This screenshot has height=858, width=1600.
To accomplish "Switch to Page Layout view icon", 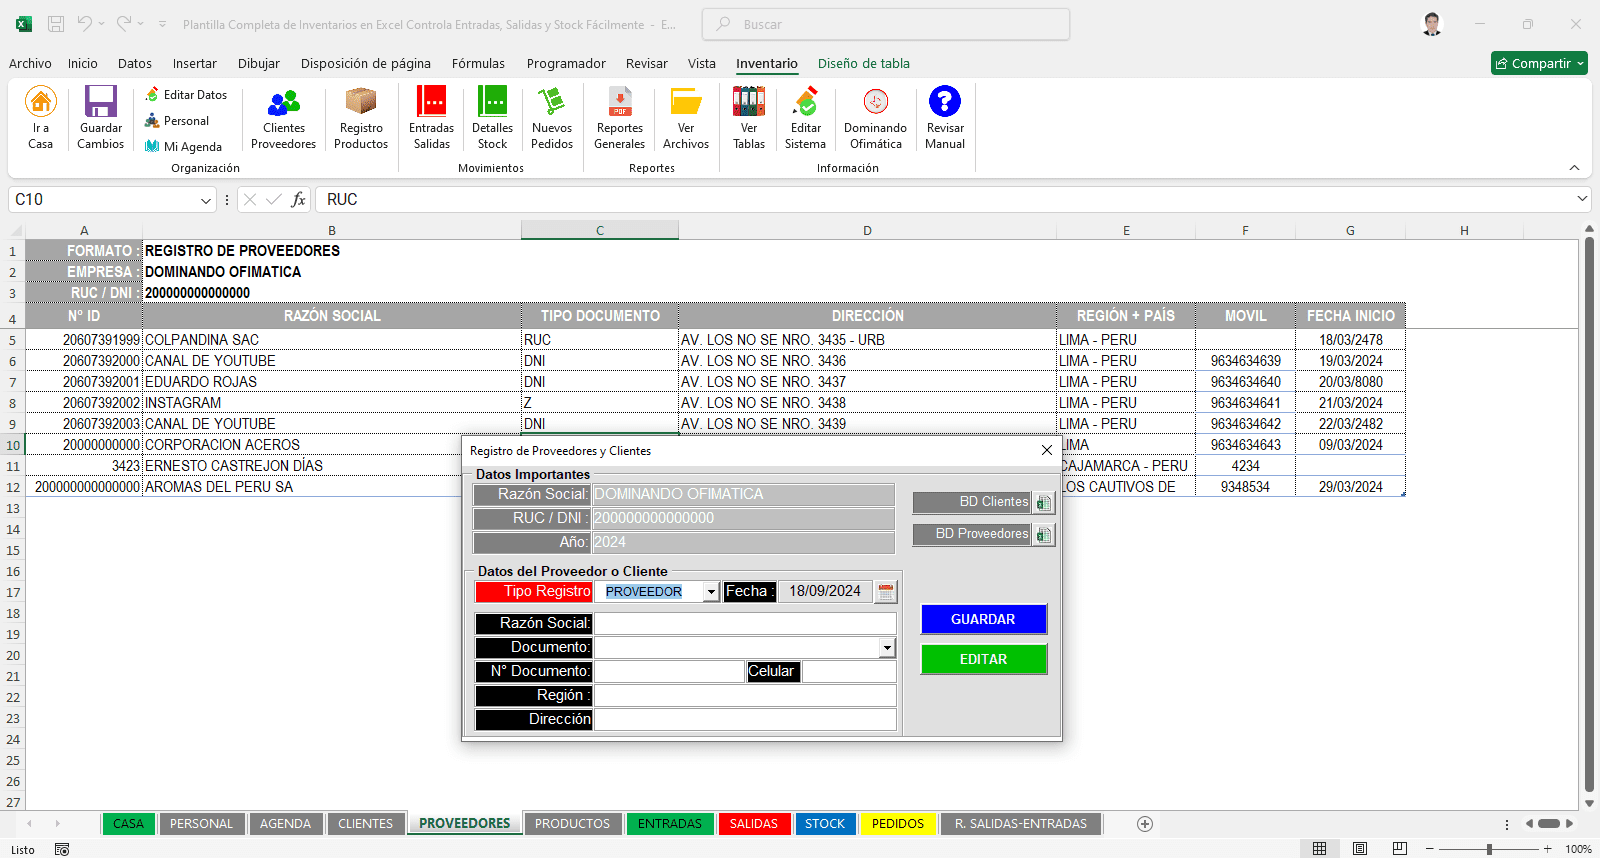I will pos(1360,849).
